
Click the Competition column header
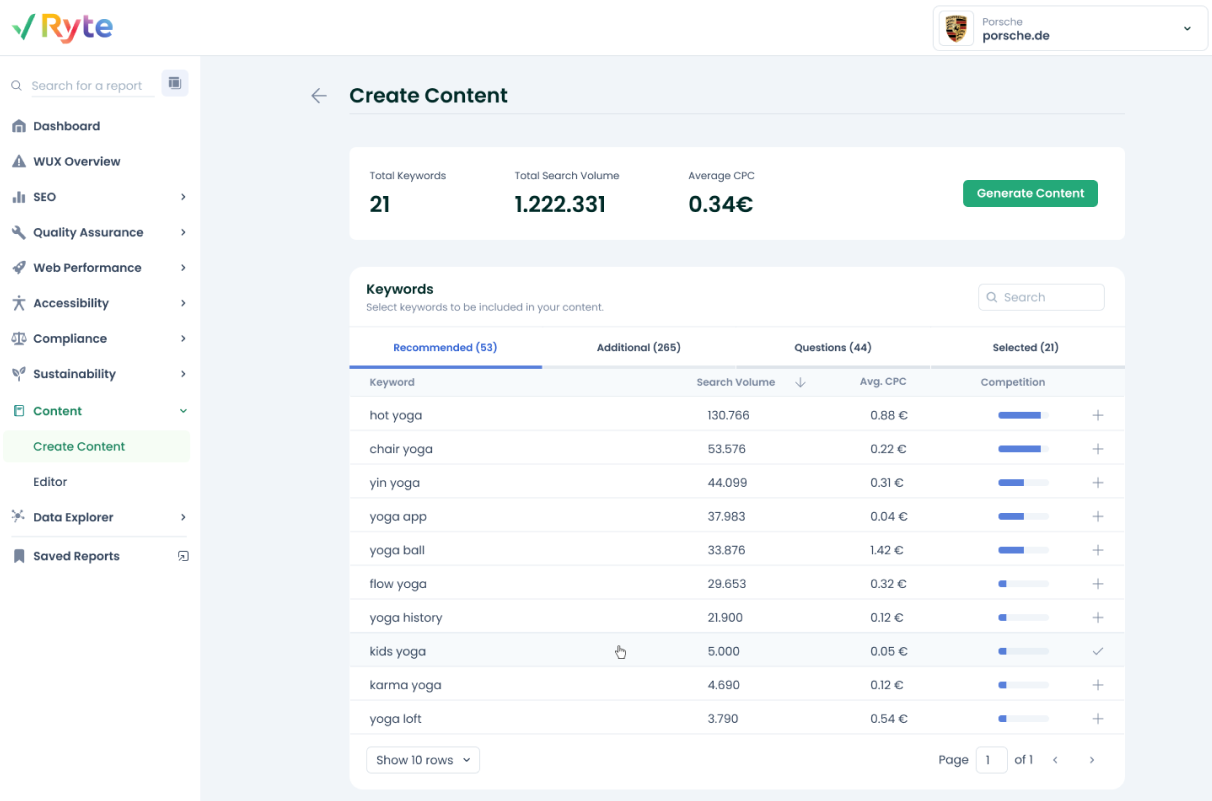(x=1013, y=382)
